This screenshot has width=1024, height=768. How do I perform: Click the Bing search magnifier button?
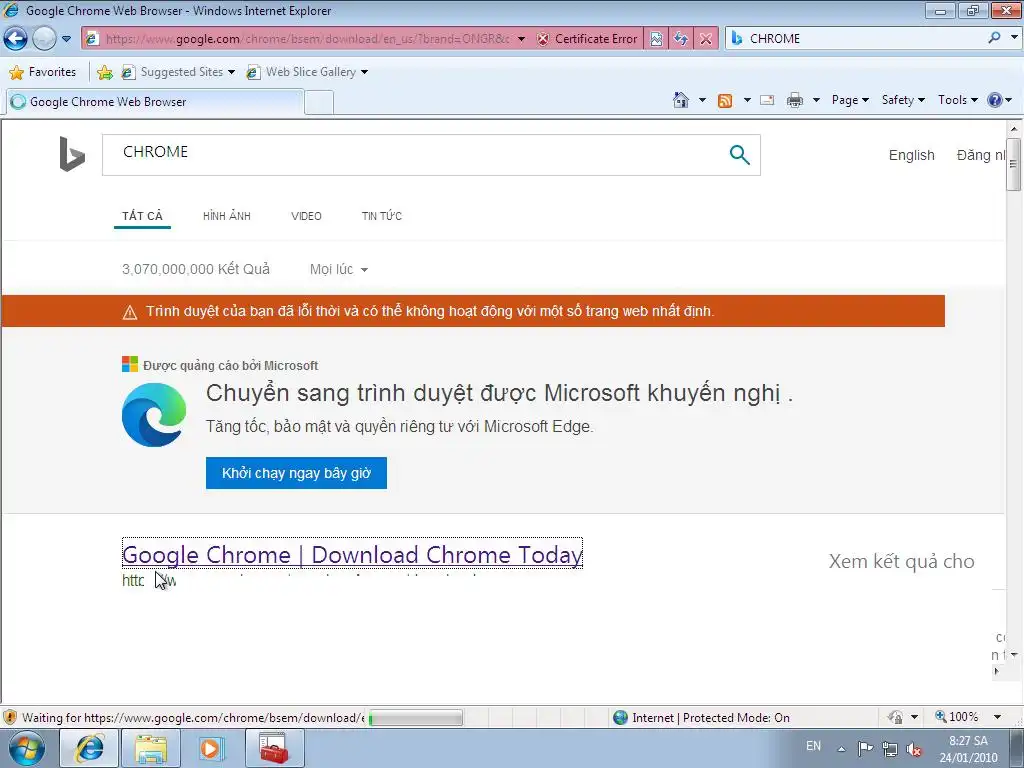coord(739,155)
